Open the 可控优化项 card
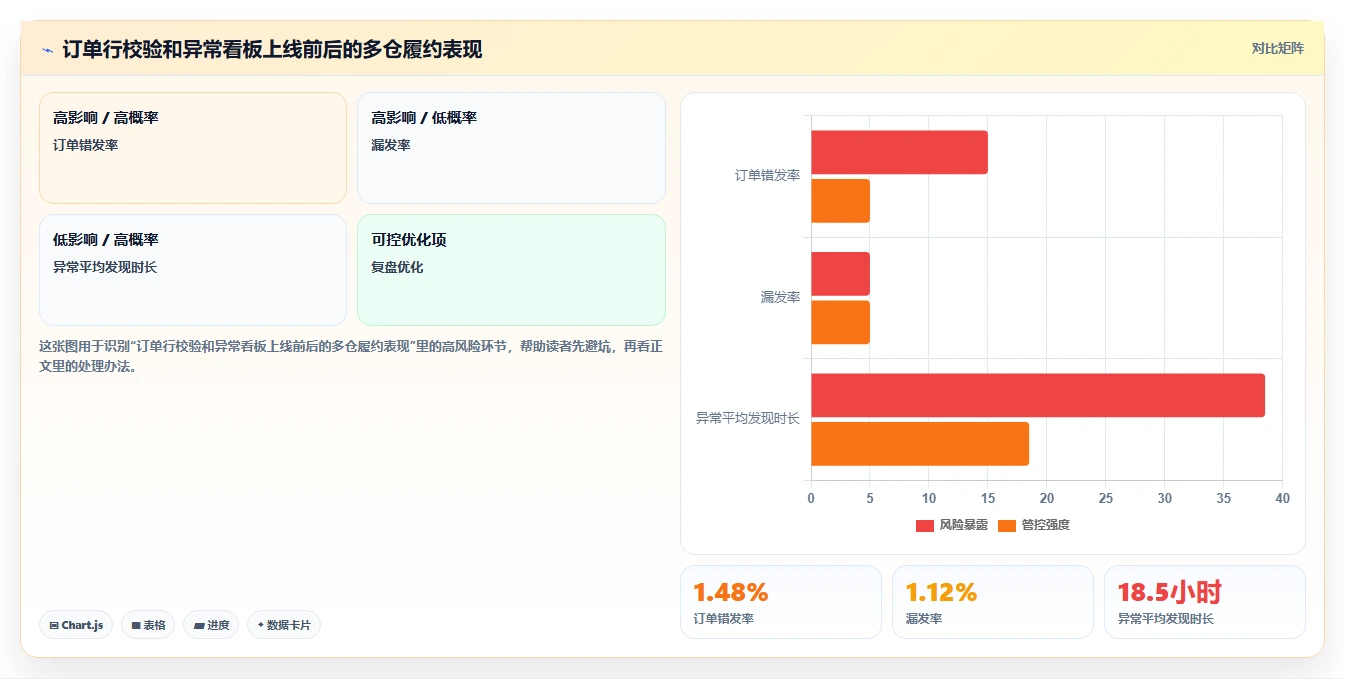 pos(511,270)
